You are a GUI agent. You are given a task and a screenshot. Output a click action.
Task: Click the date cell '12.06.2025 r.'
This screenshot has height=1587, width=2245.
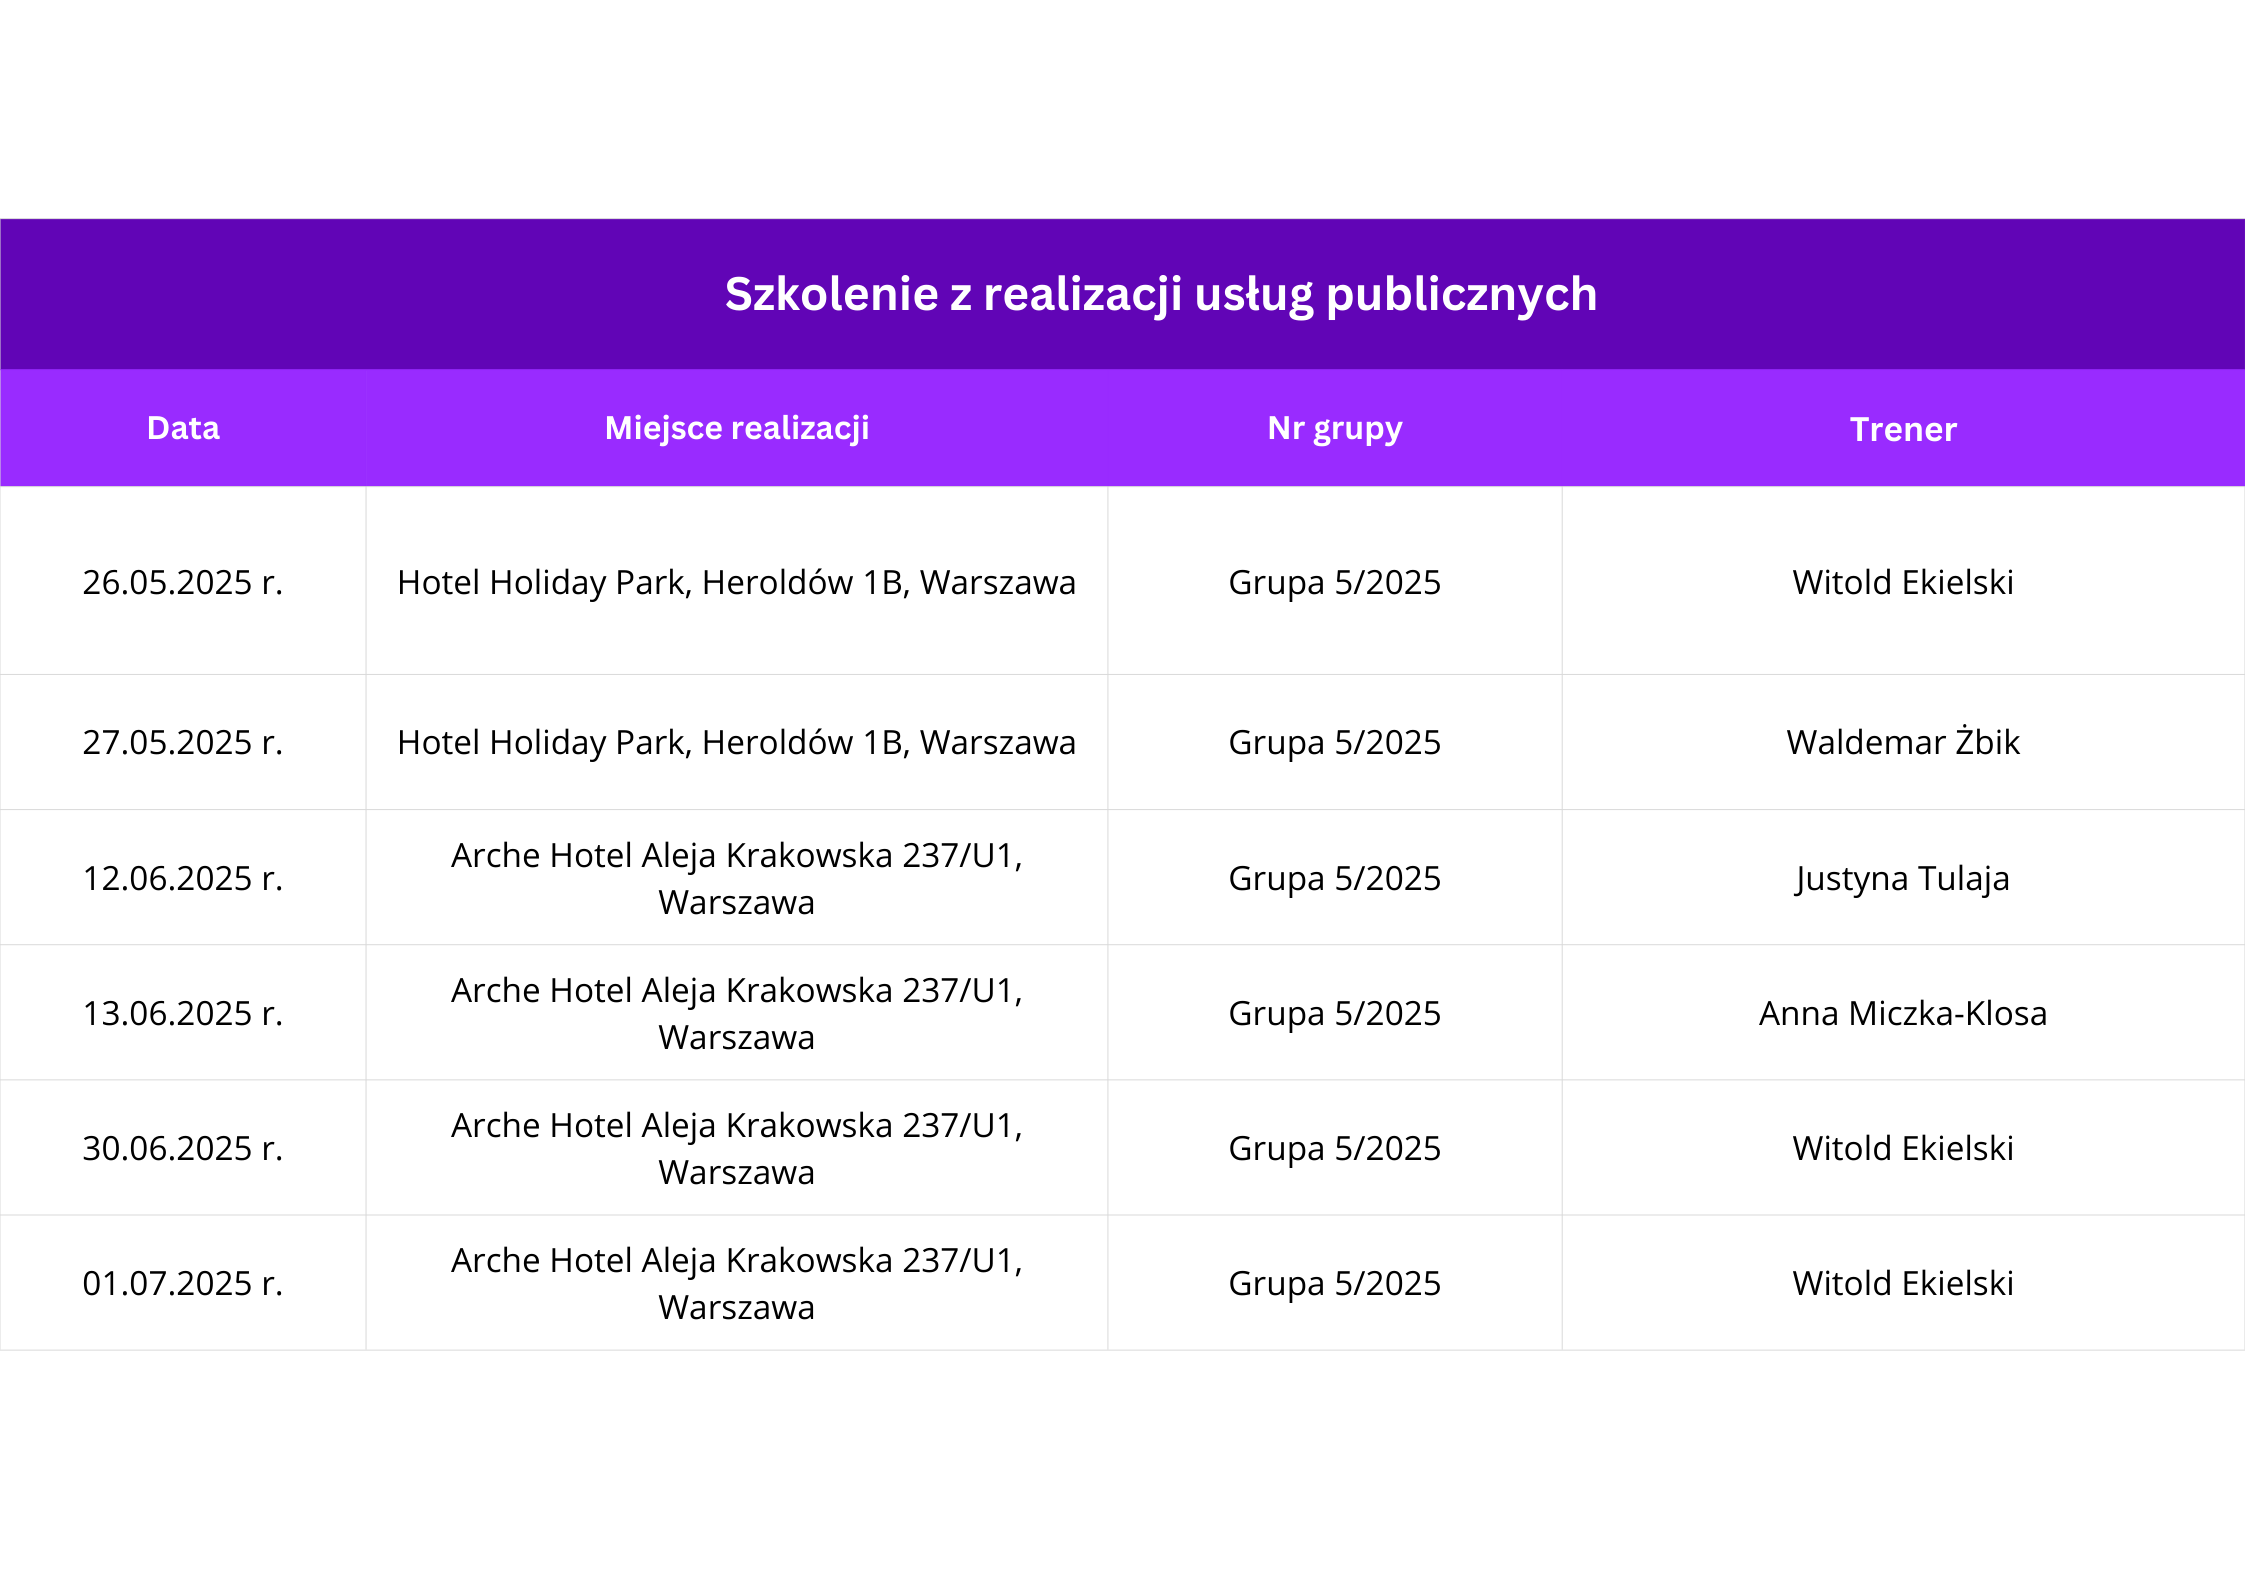183,878
